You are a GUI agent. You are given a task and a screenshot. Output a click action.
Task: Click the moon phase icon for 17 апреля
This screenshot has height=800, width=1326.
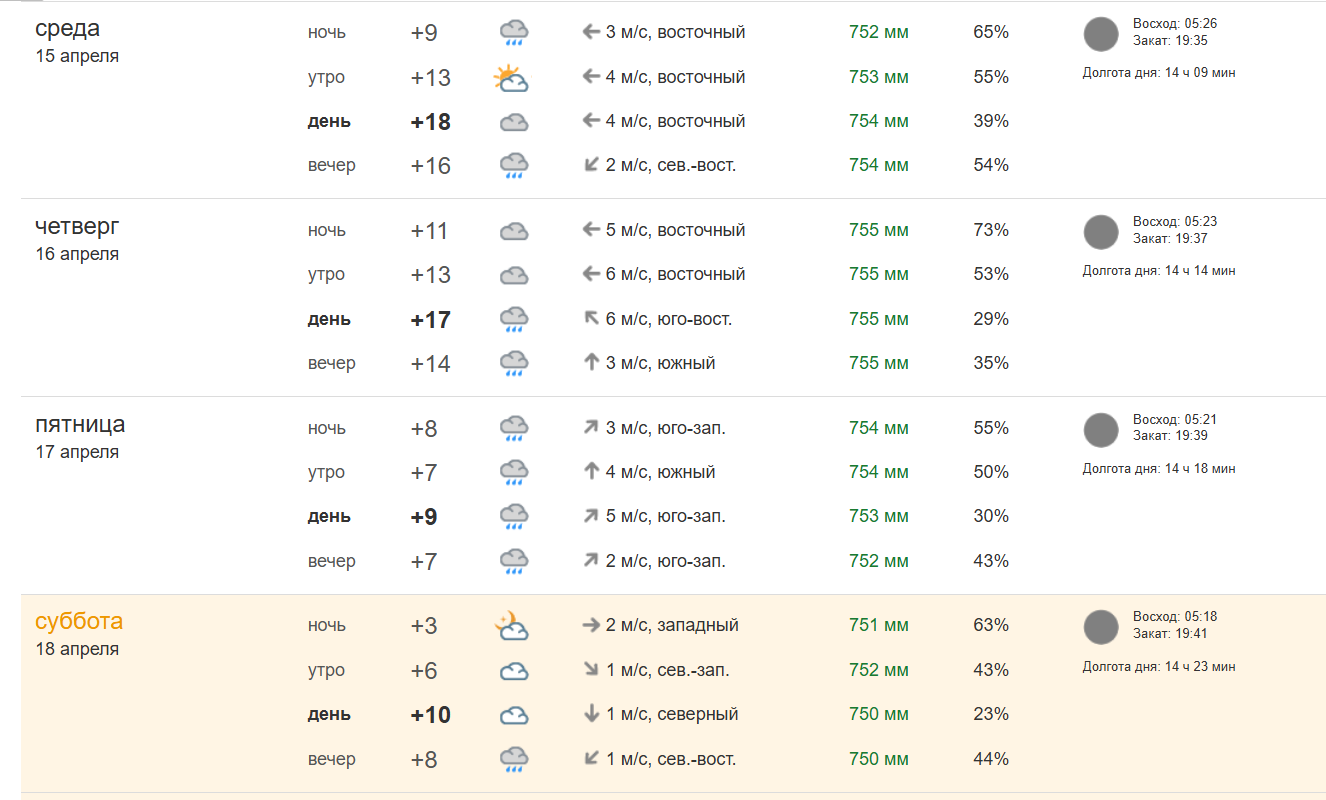click(x=1101, y=430)
